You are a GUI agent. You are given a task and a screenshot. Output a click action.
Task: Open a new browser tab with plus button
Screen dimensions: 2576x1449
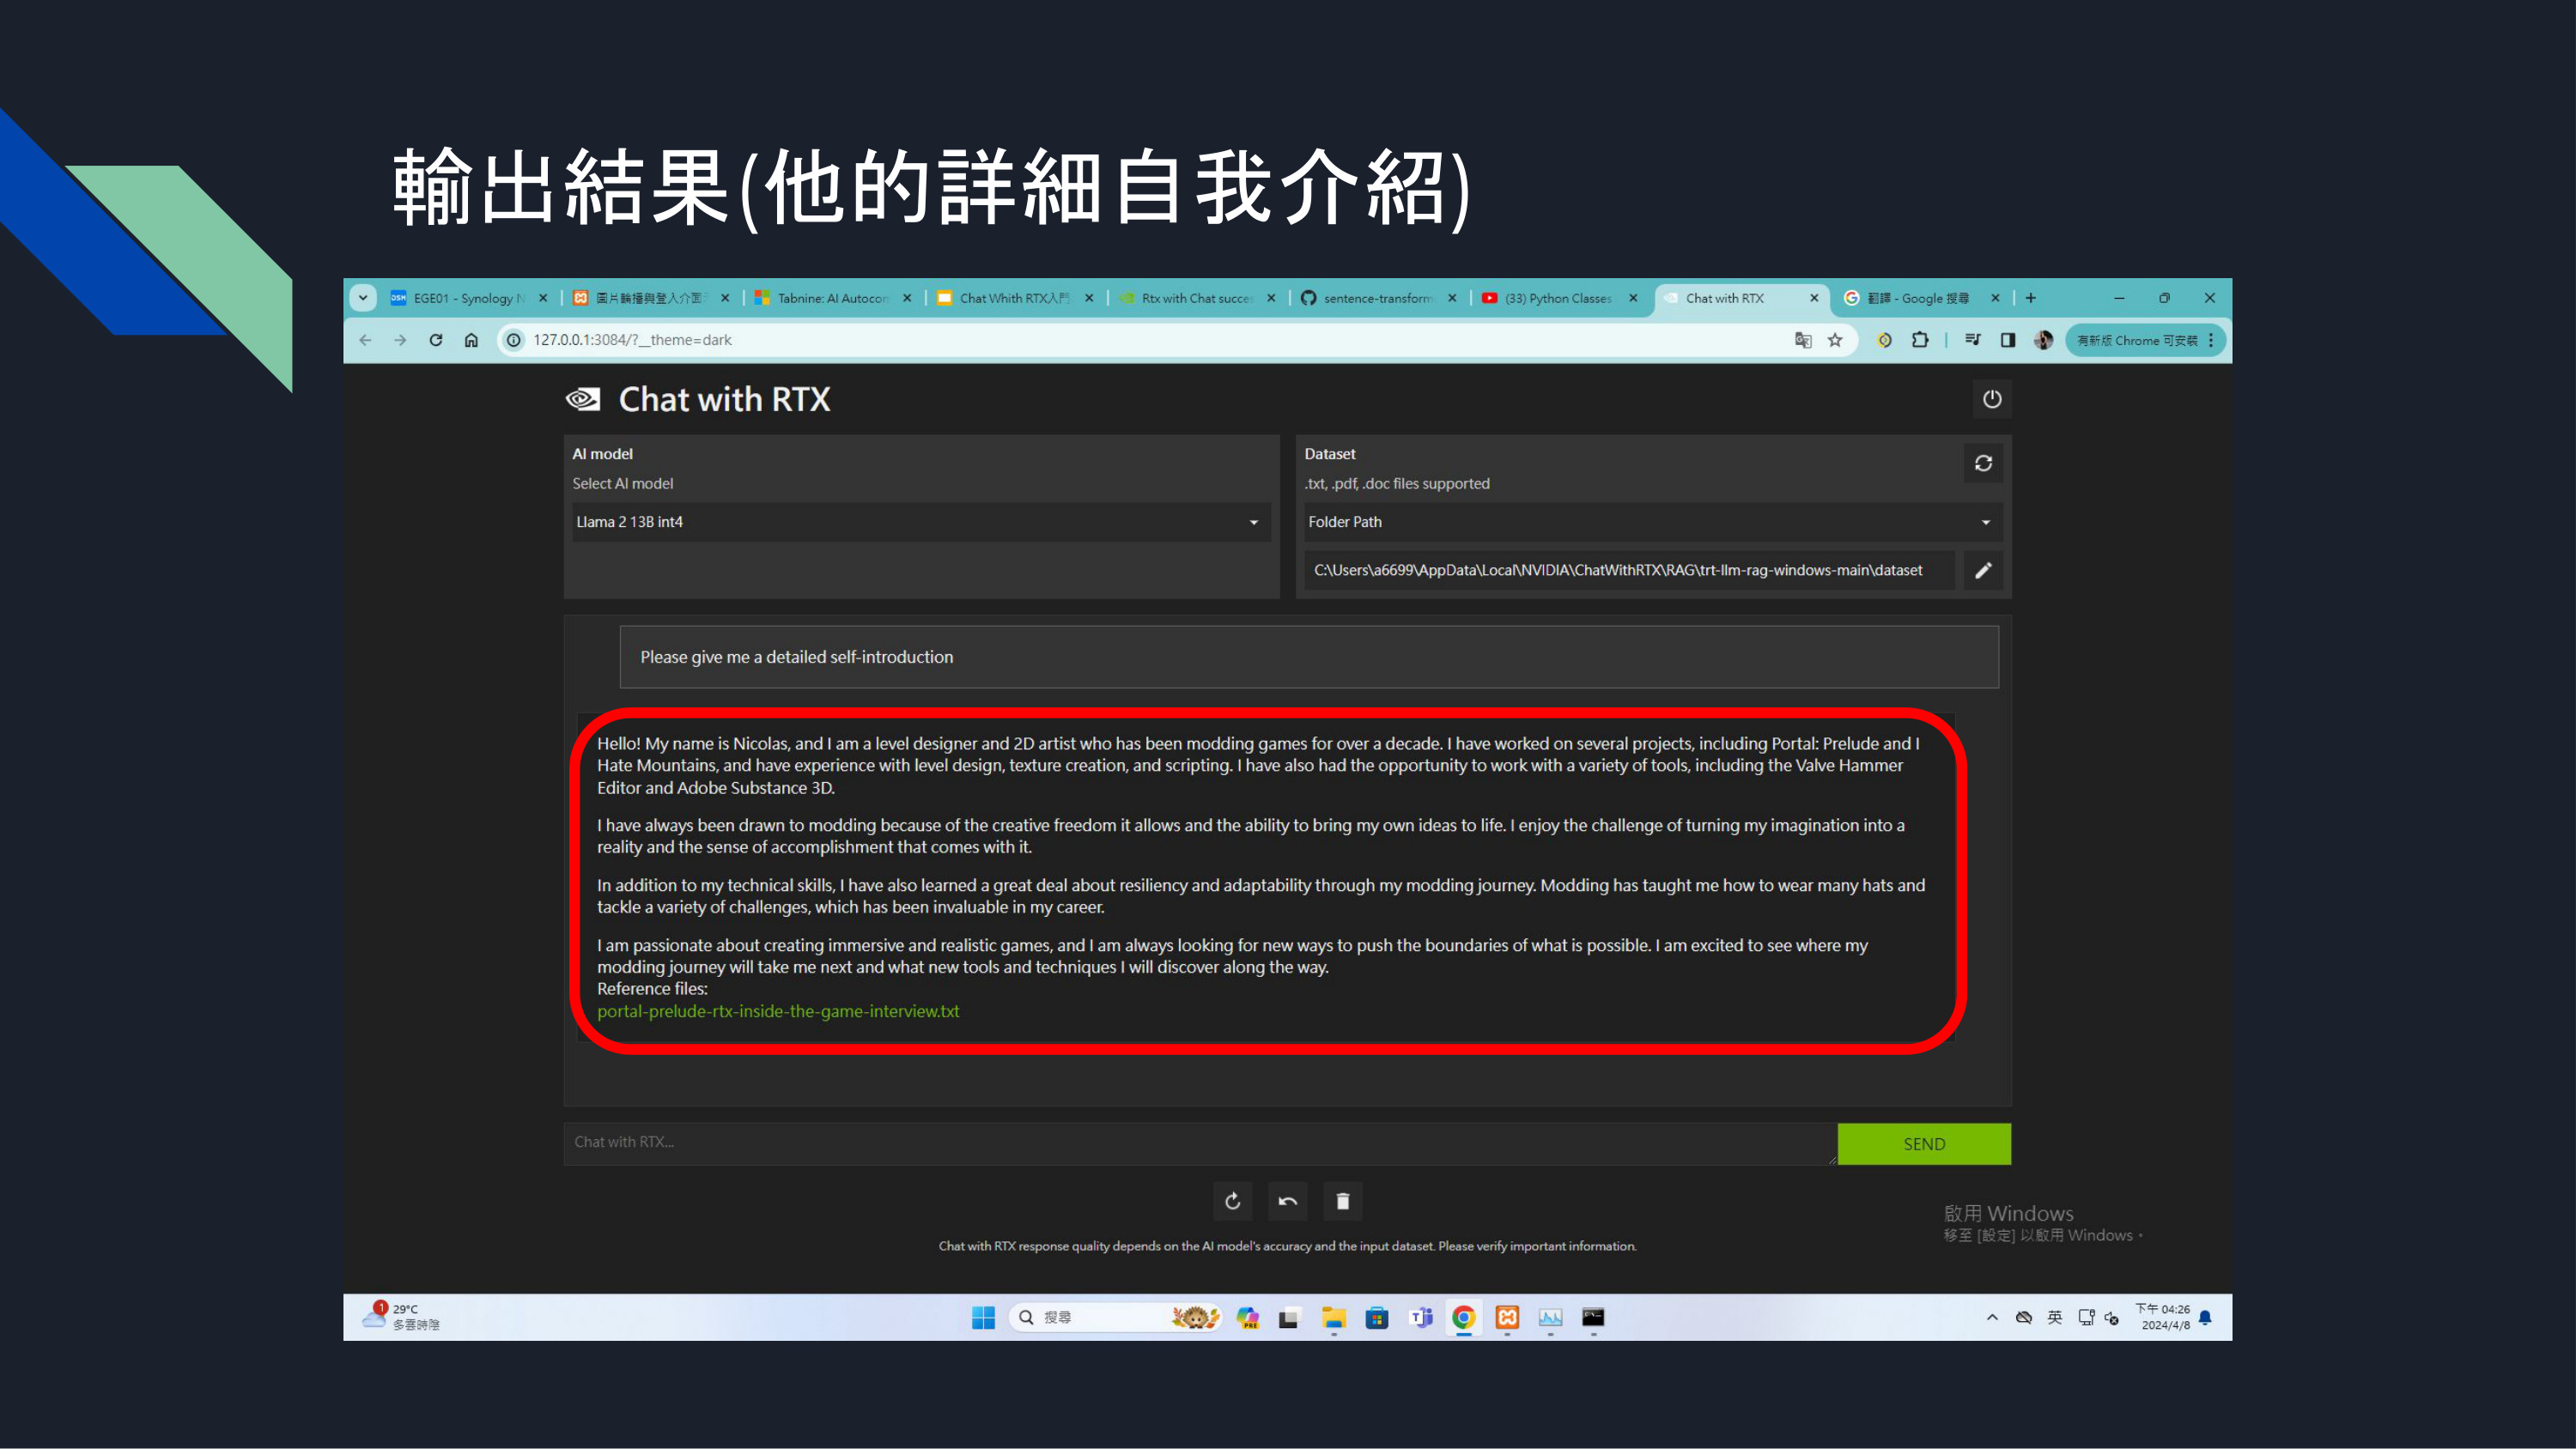(x=2031, y=298)
